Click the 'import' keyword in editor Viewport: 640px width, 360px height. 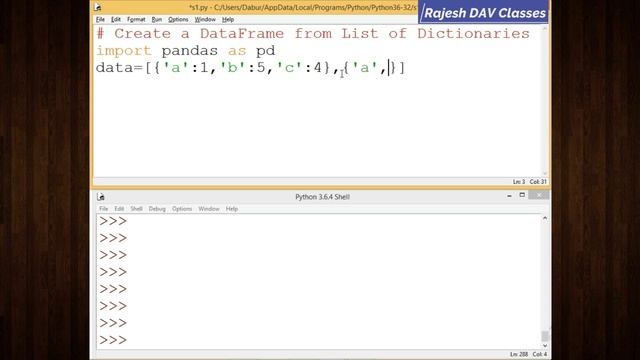pyautogui.click(x=124, y=51)
